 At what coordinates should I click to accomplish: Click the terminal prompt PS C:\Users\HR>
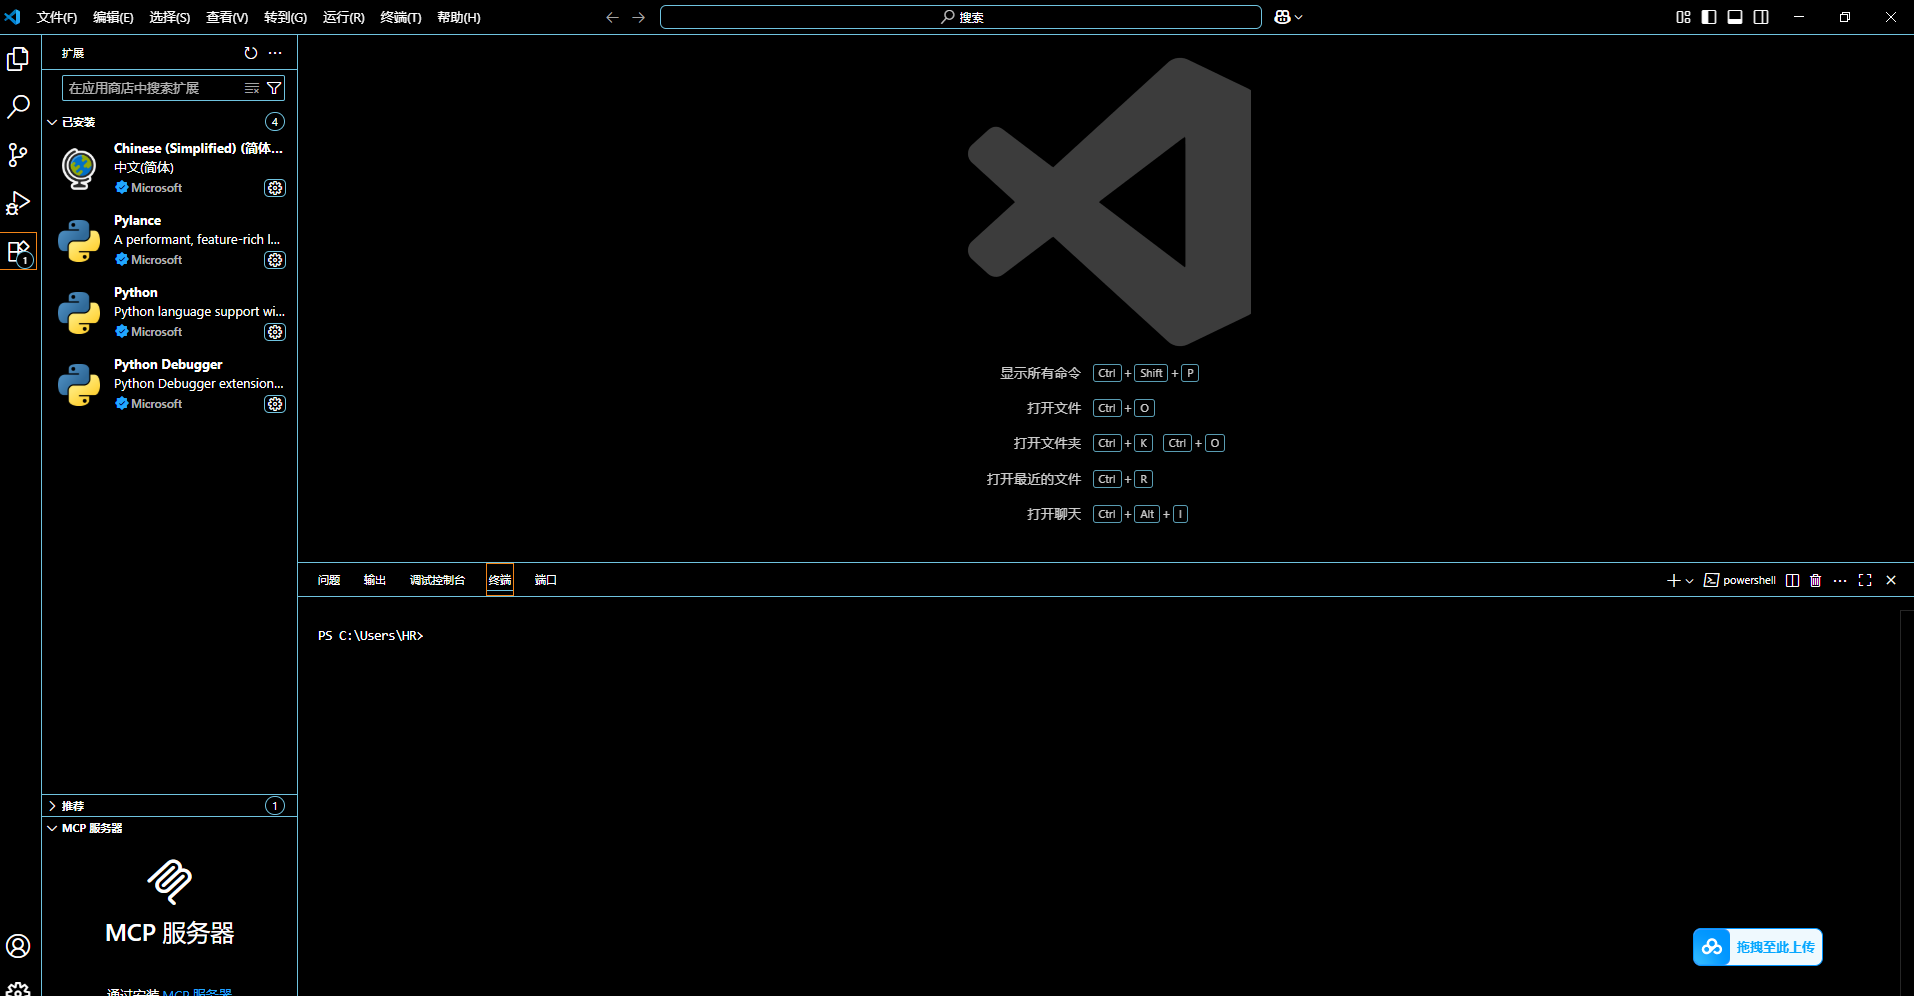point(371,636)
